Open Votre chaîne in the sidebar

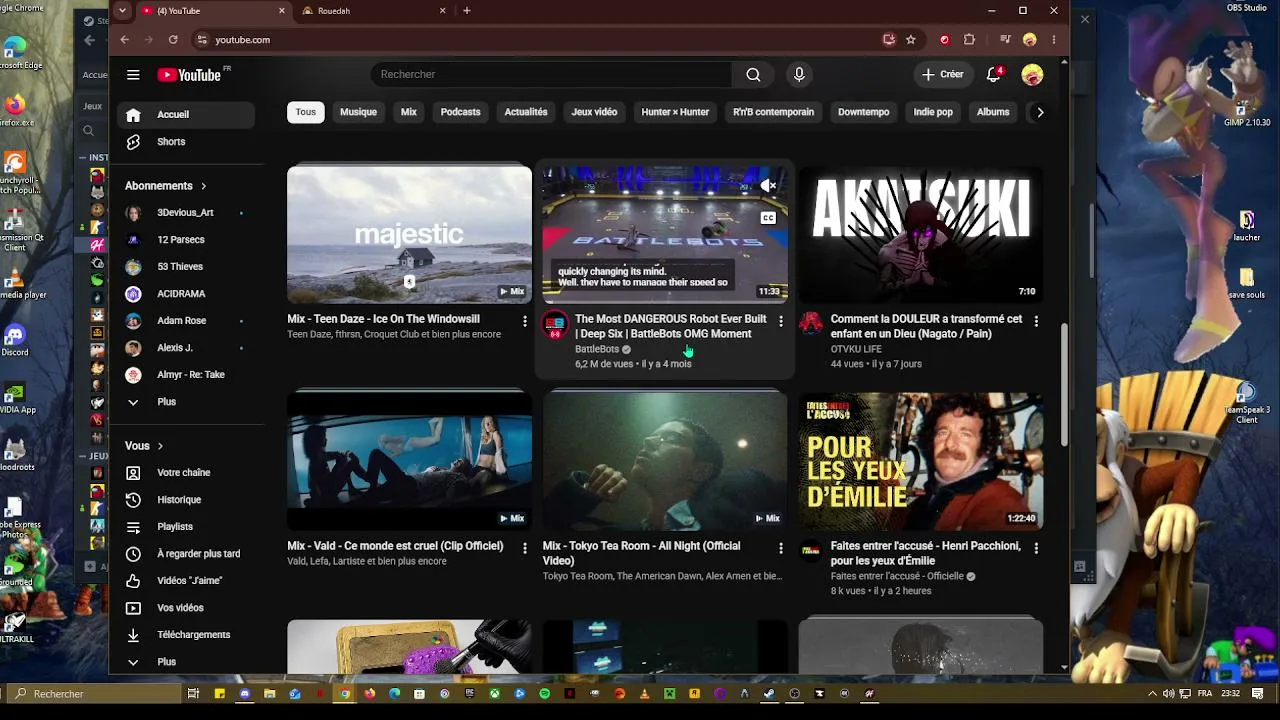pos(187,473)
